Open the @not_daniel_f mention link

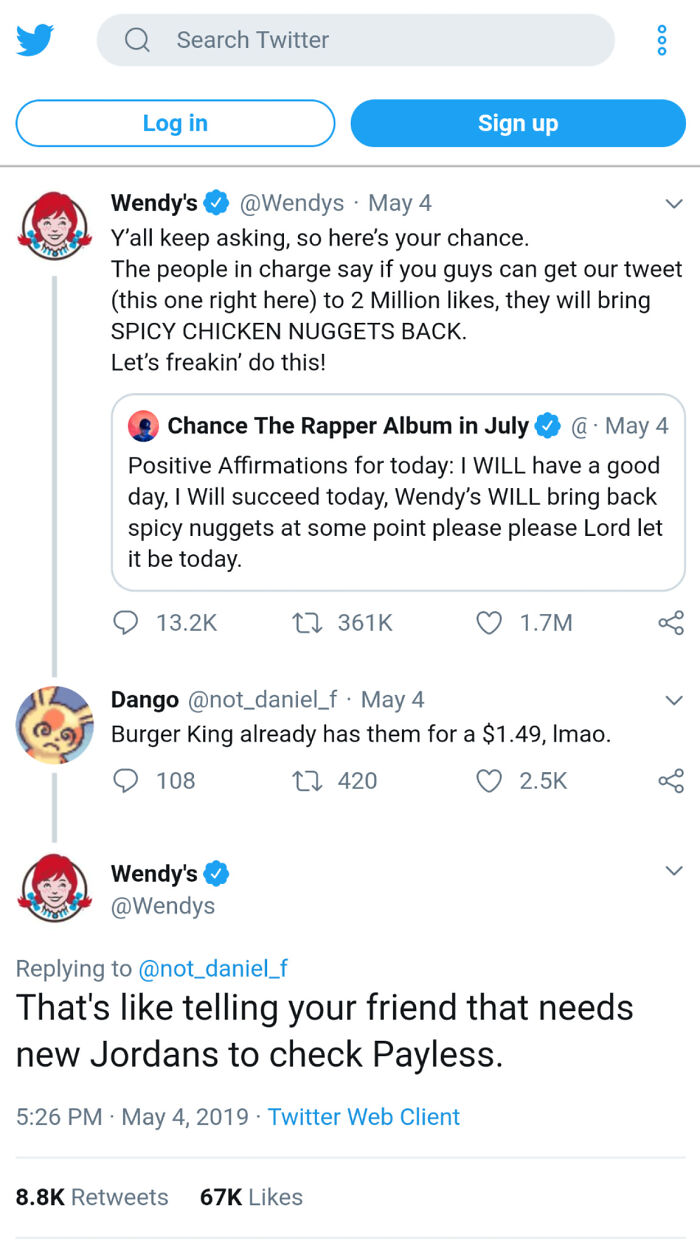(x=212, y=968)
